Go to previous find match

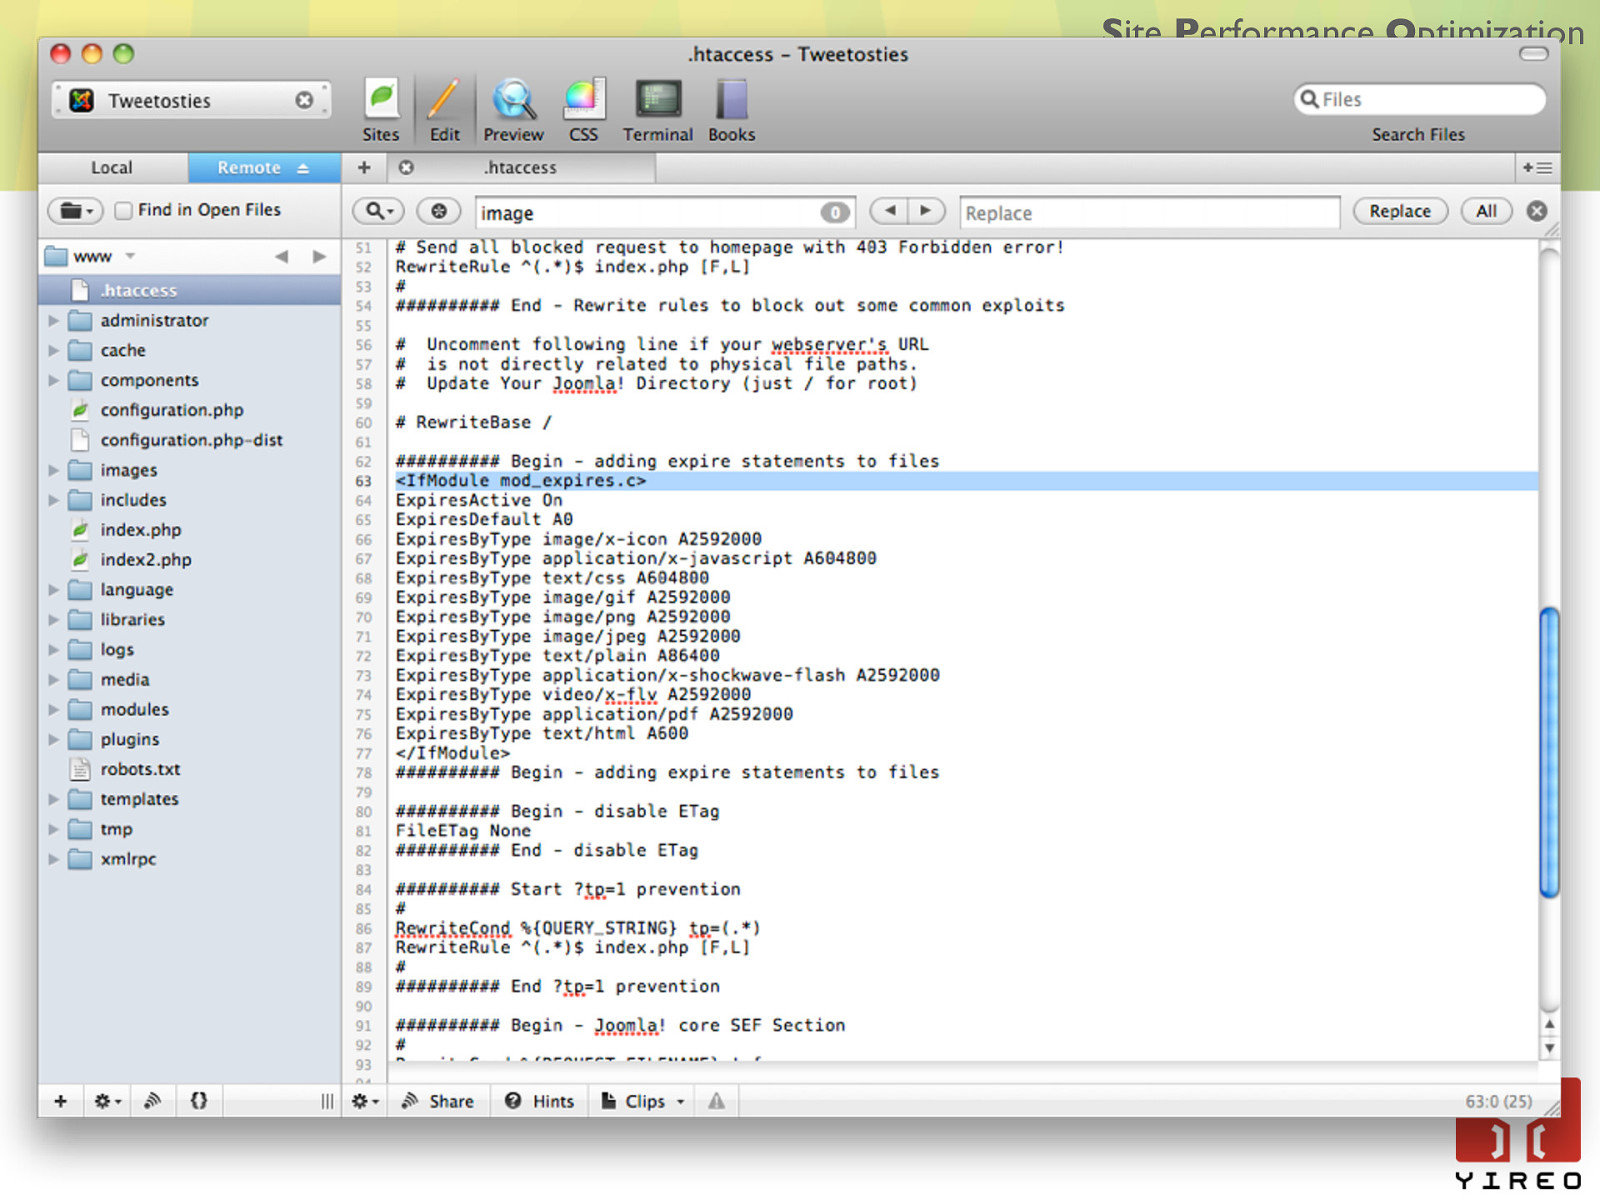tap(889, 211)
